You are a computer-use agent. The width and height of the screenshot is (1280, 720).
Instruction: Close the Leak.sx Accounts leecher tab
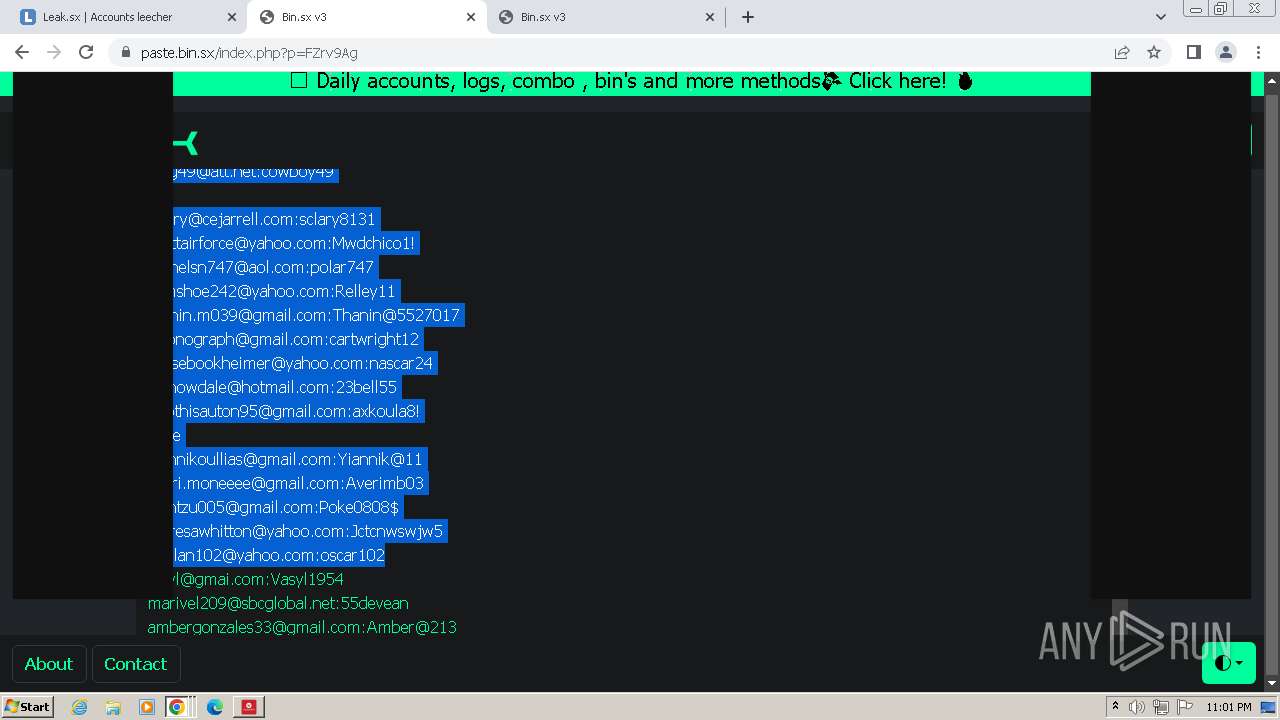[x=232, y=17]
